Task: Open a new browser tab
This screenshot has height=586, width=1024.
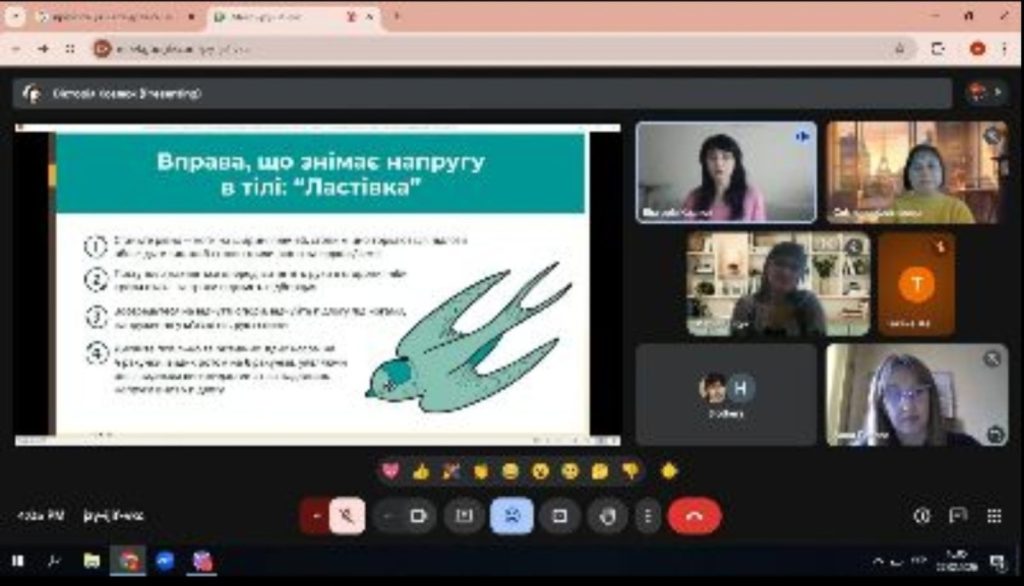Action: [397, 17]
